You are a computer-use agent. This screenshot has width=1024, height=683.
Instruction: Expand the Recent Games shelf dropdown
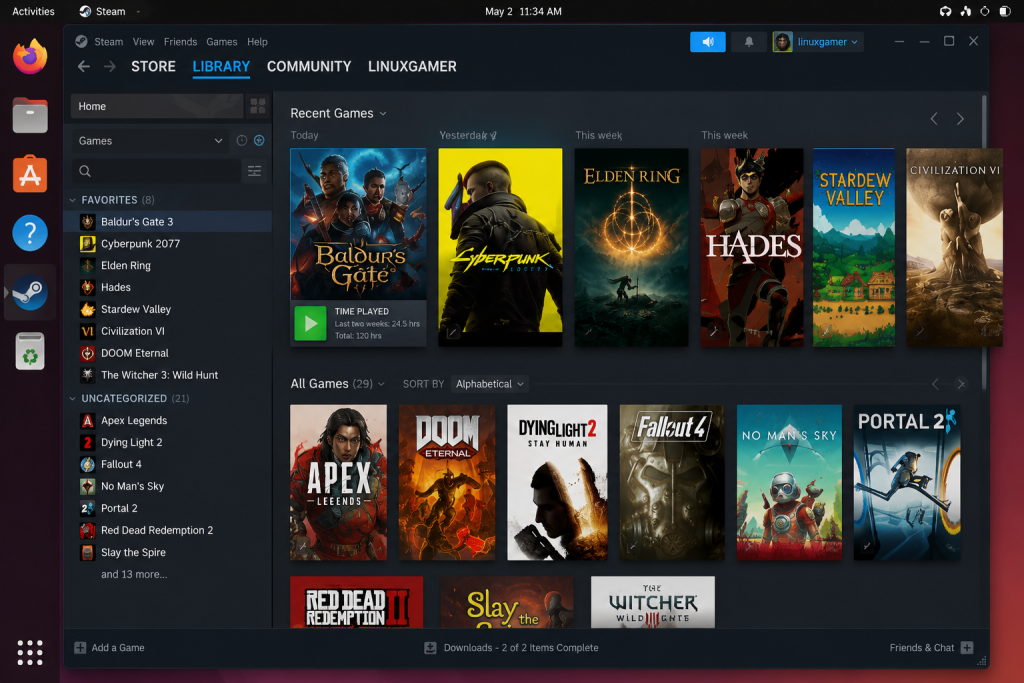tap(383, 114)
